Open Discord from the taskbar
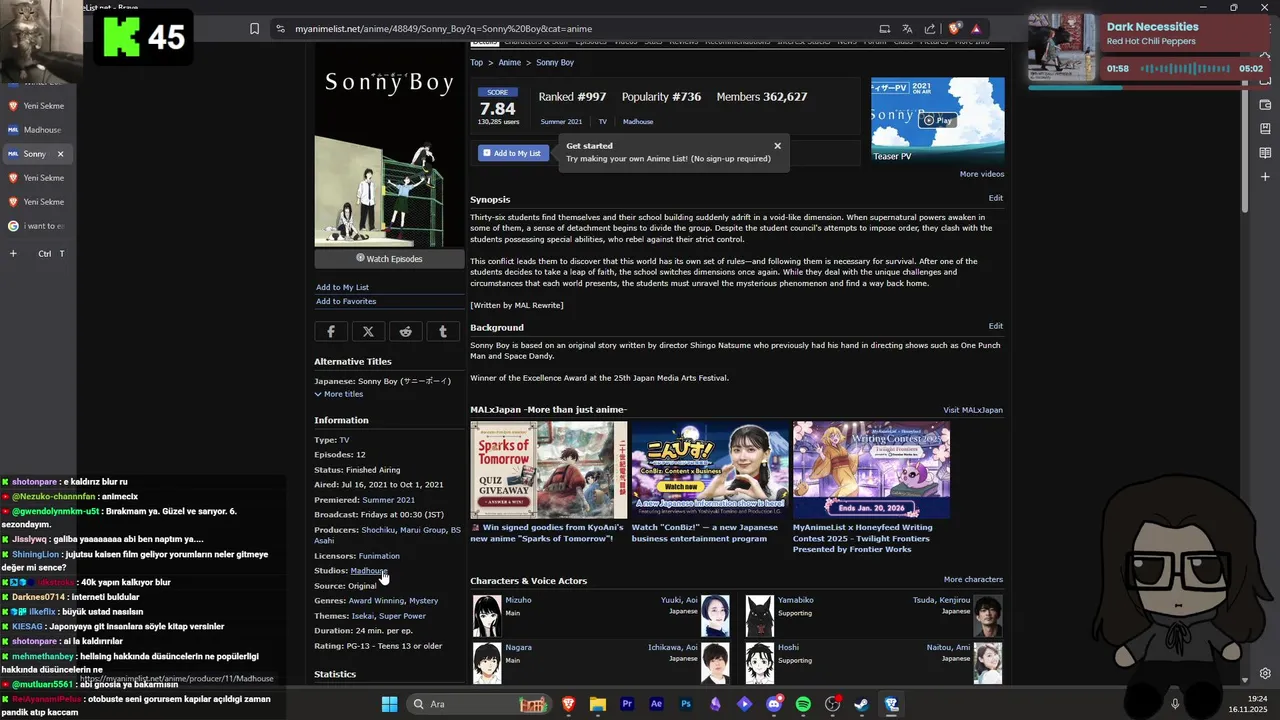Viewport: 1280px width, 720px height. click(774, 704)
